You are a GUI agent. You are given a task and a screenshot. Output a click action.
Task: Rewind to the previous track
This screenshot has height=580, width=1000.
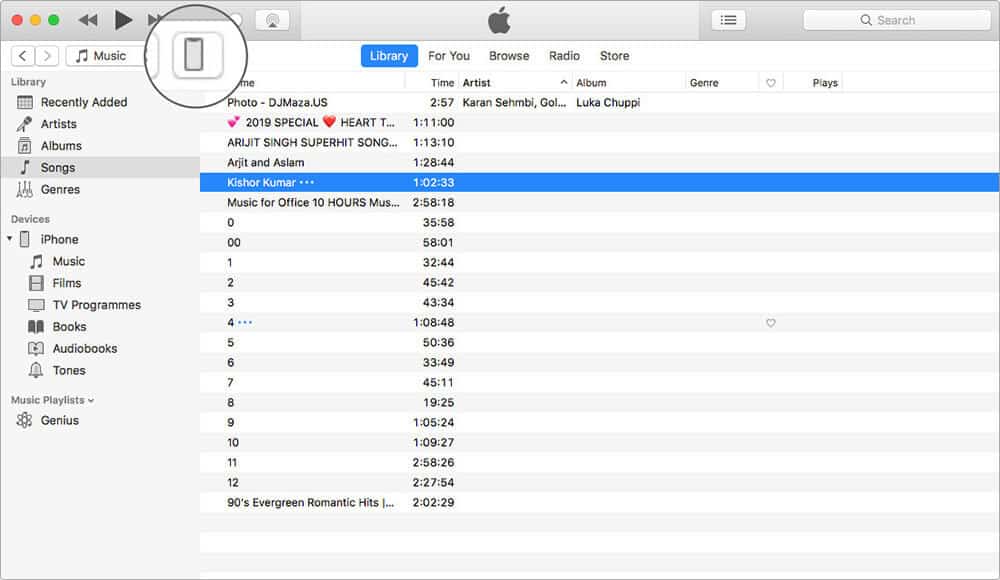pyautogui.click(x=88, y=20)
